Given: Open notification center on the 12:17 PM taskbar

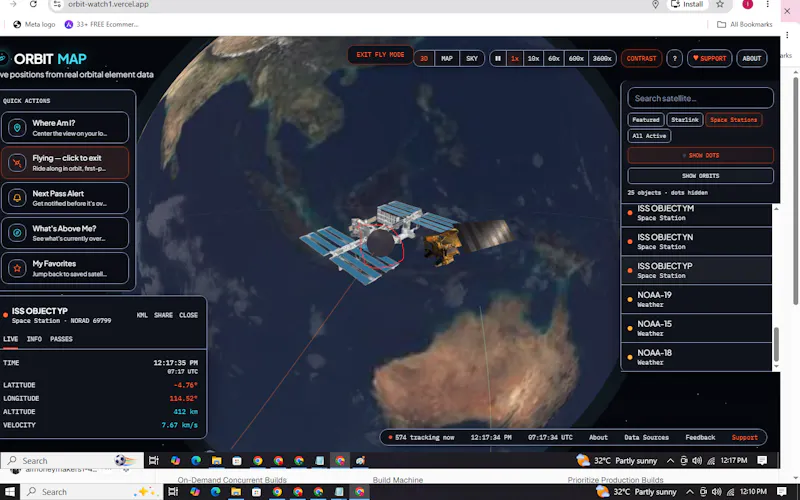Looking at the screenshot, I should (x=762, y=461).
